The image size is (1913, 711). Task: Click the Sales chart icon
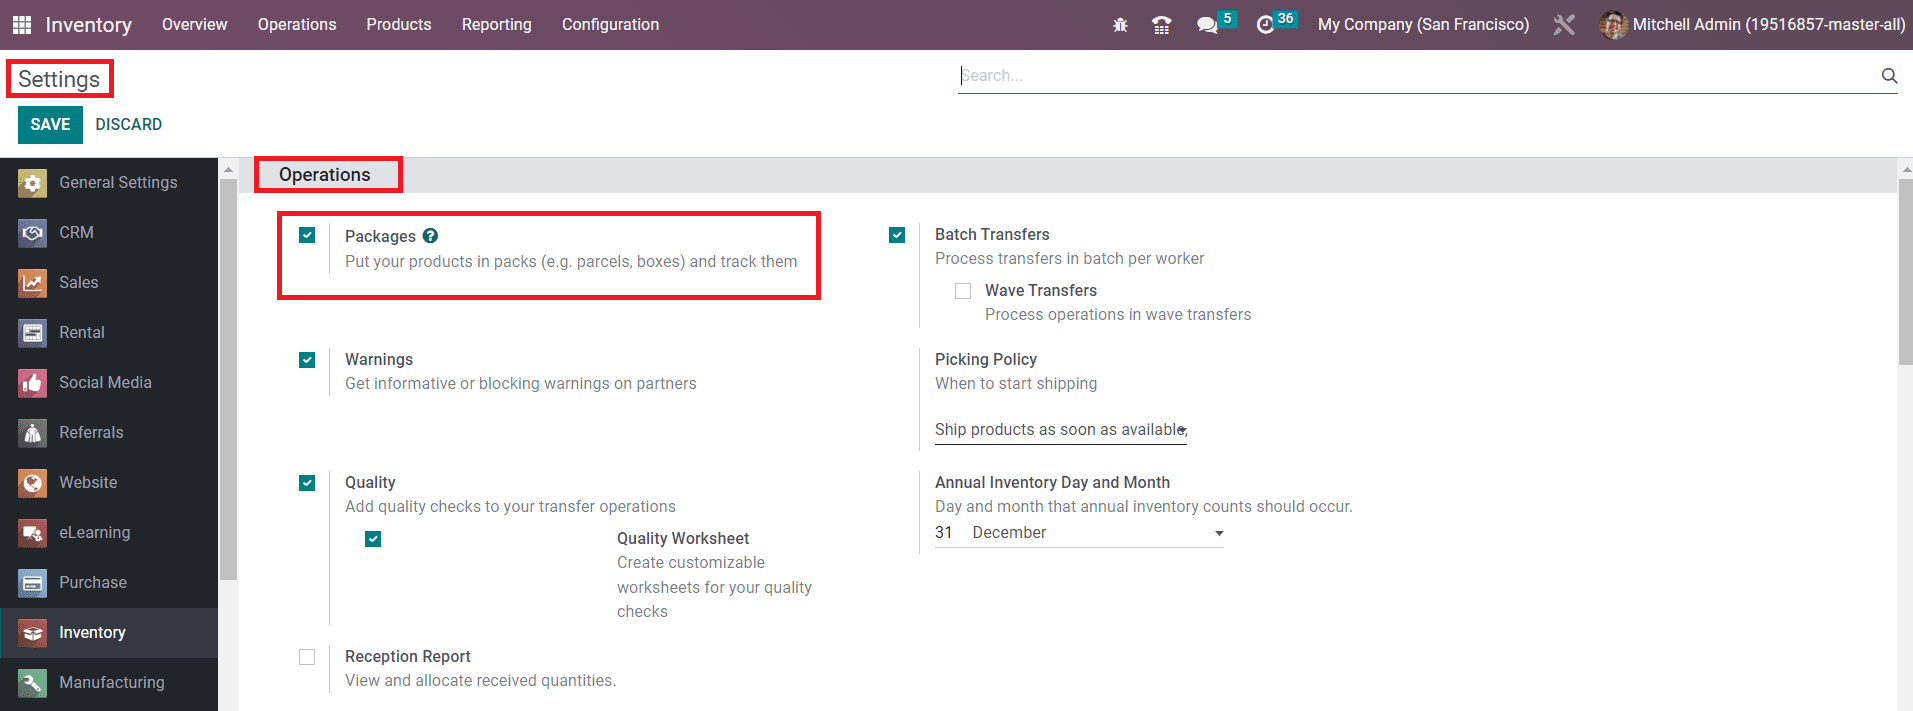pos(32,283)
